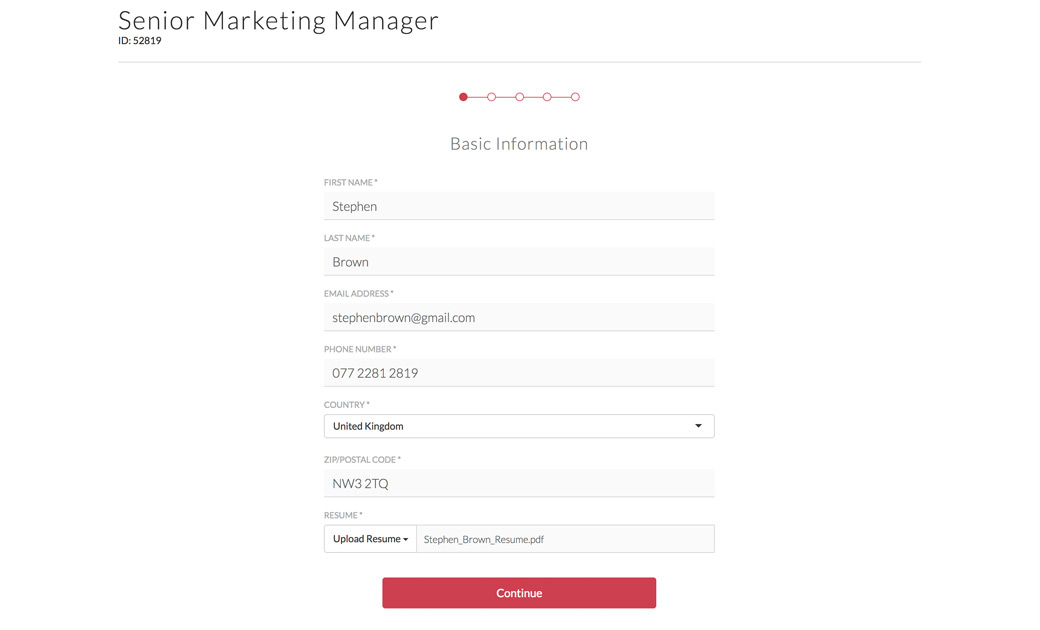Go to the fourth progress step circle
Image resolution: width=1040 pixels, height=630 pixels.
547,97
